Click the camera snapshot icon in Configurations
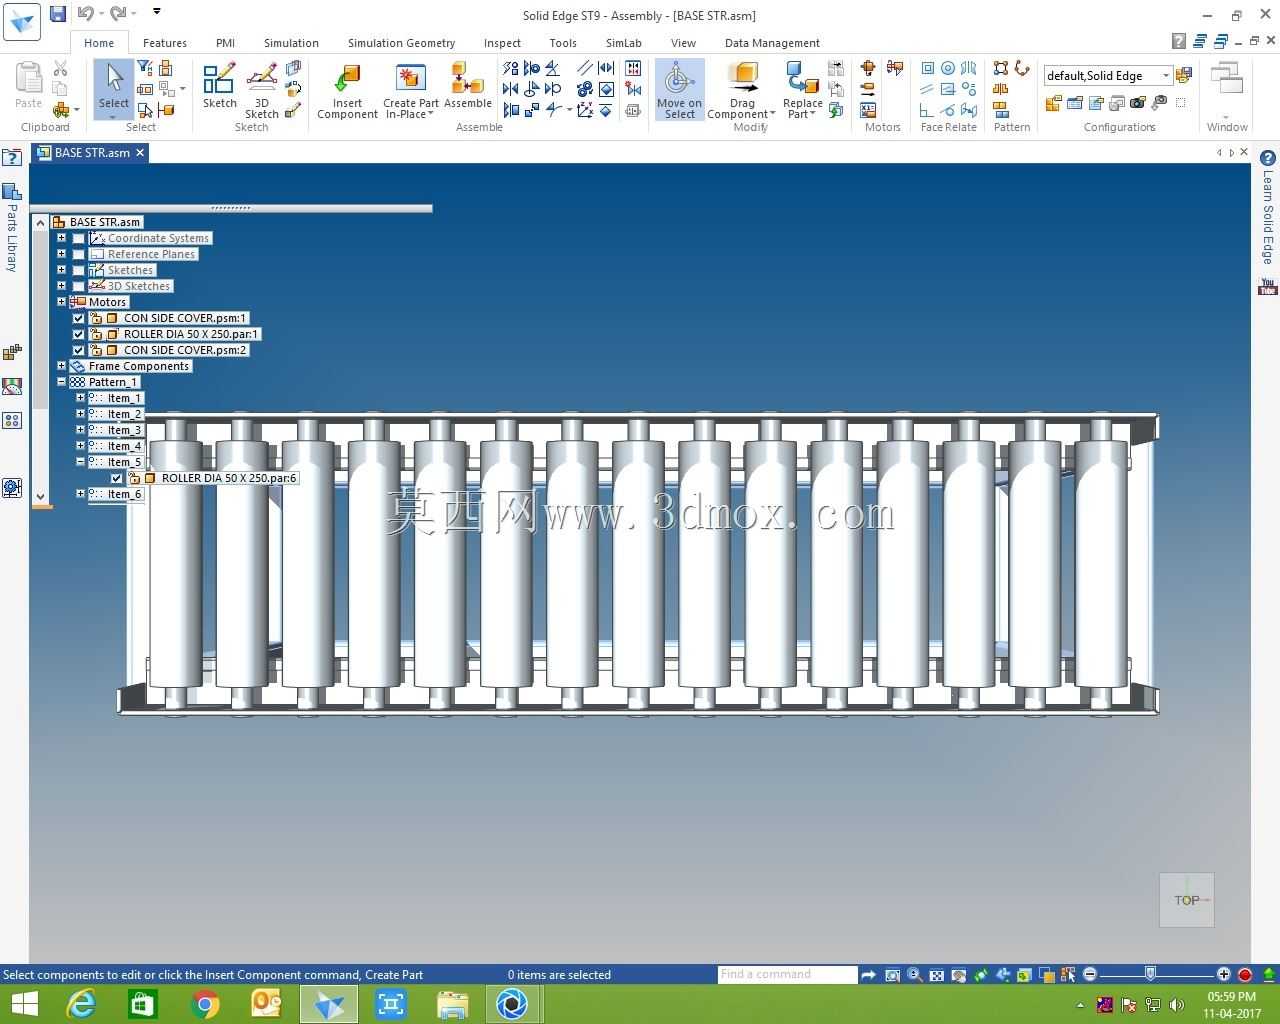The image size is (1280, 1024). [x=1138, y=103]
